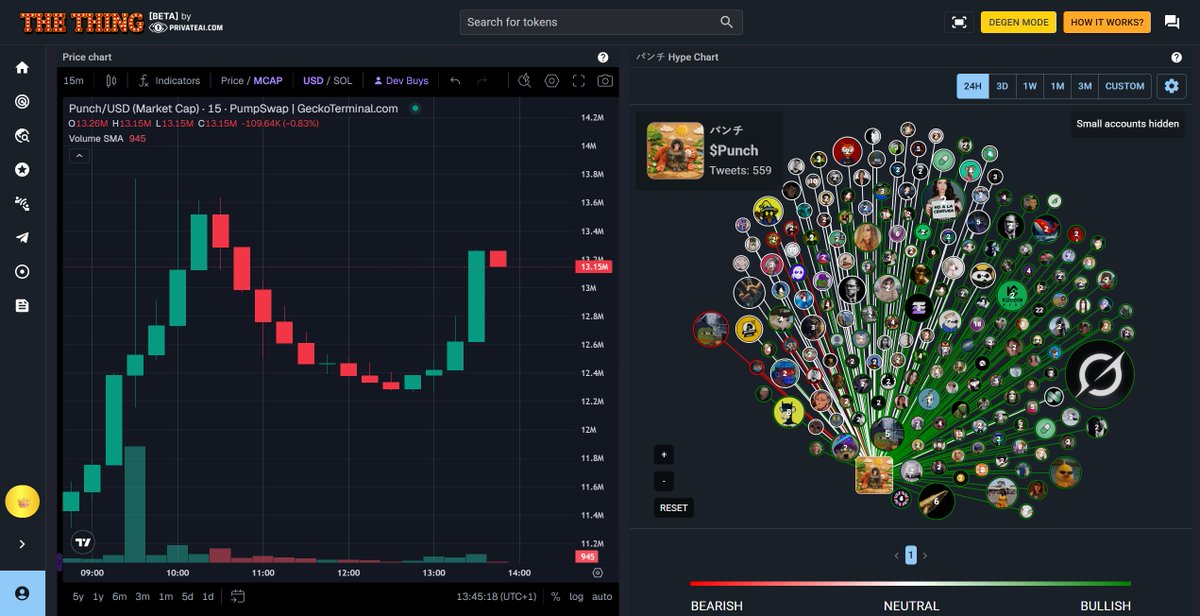Viewport: 1200px width, 616px height.
Task: Select the 3M hype timeframe tab
Action: click(1084, 86)
